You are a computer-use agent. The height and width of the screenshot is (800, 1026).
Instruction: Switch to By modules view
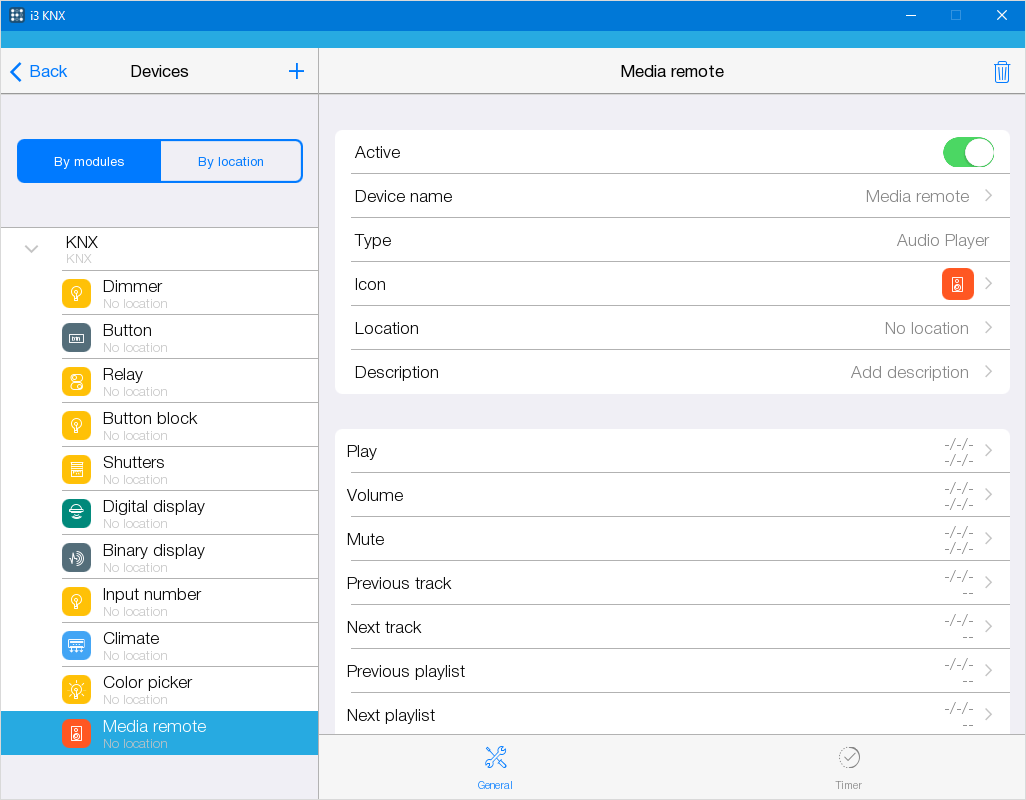pos(89,162)
